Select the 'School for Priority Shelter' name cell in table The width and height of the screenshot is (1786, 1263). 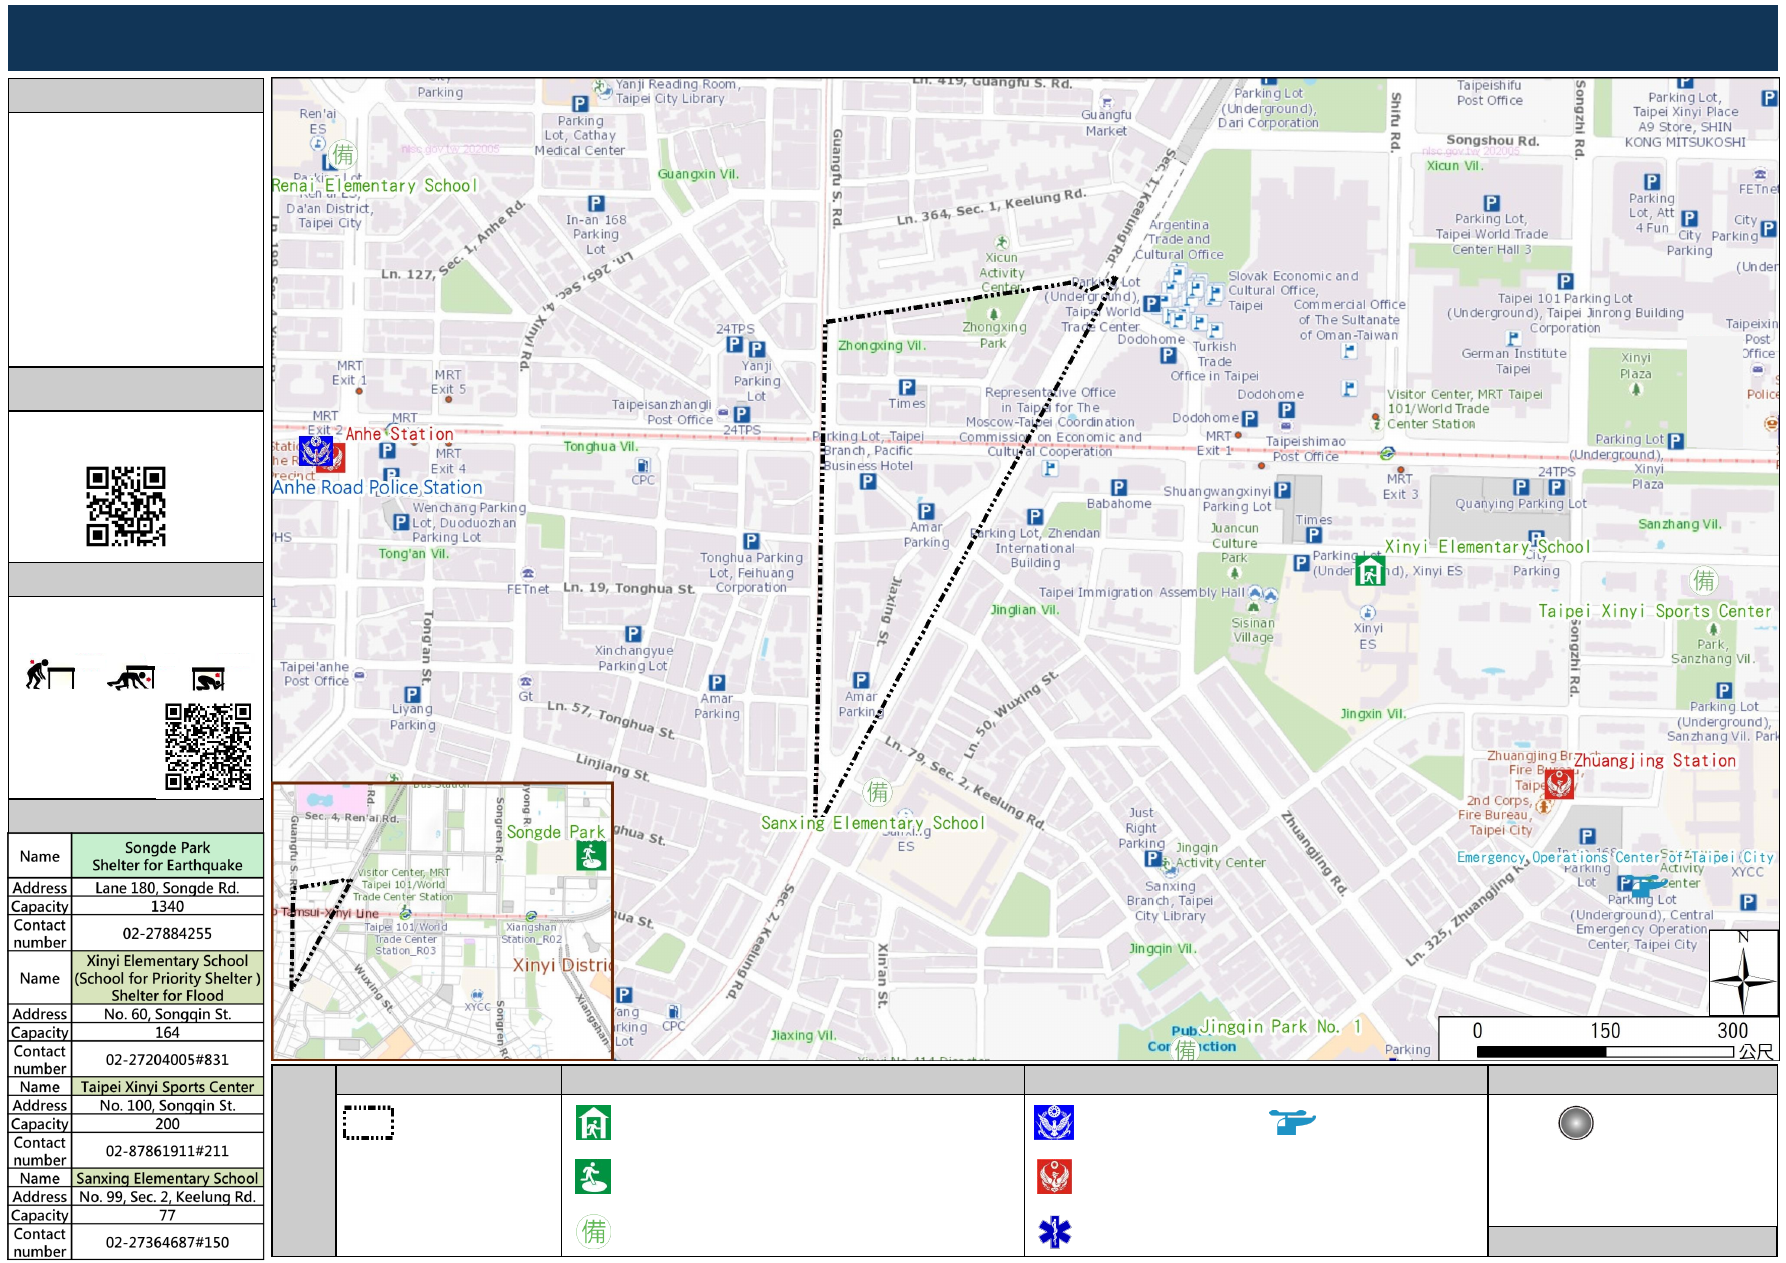click(x=167, y=978)
